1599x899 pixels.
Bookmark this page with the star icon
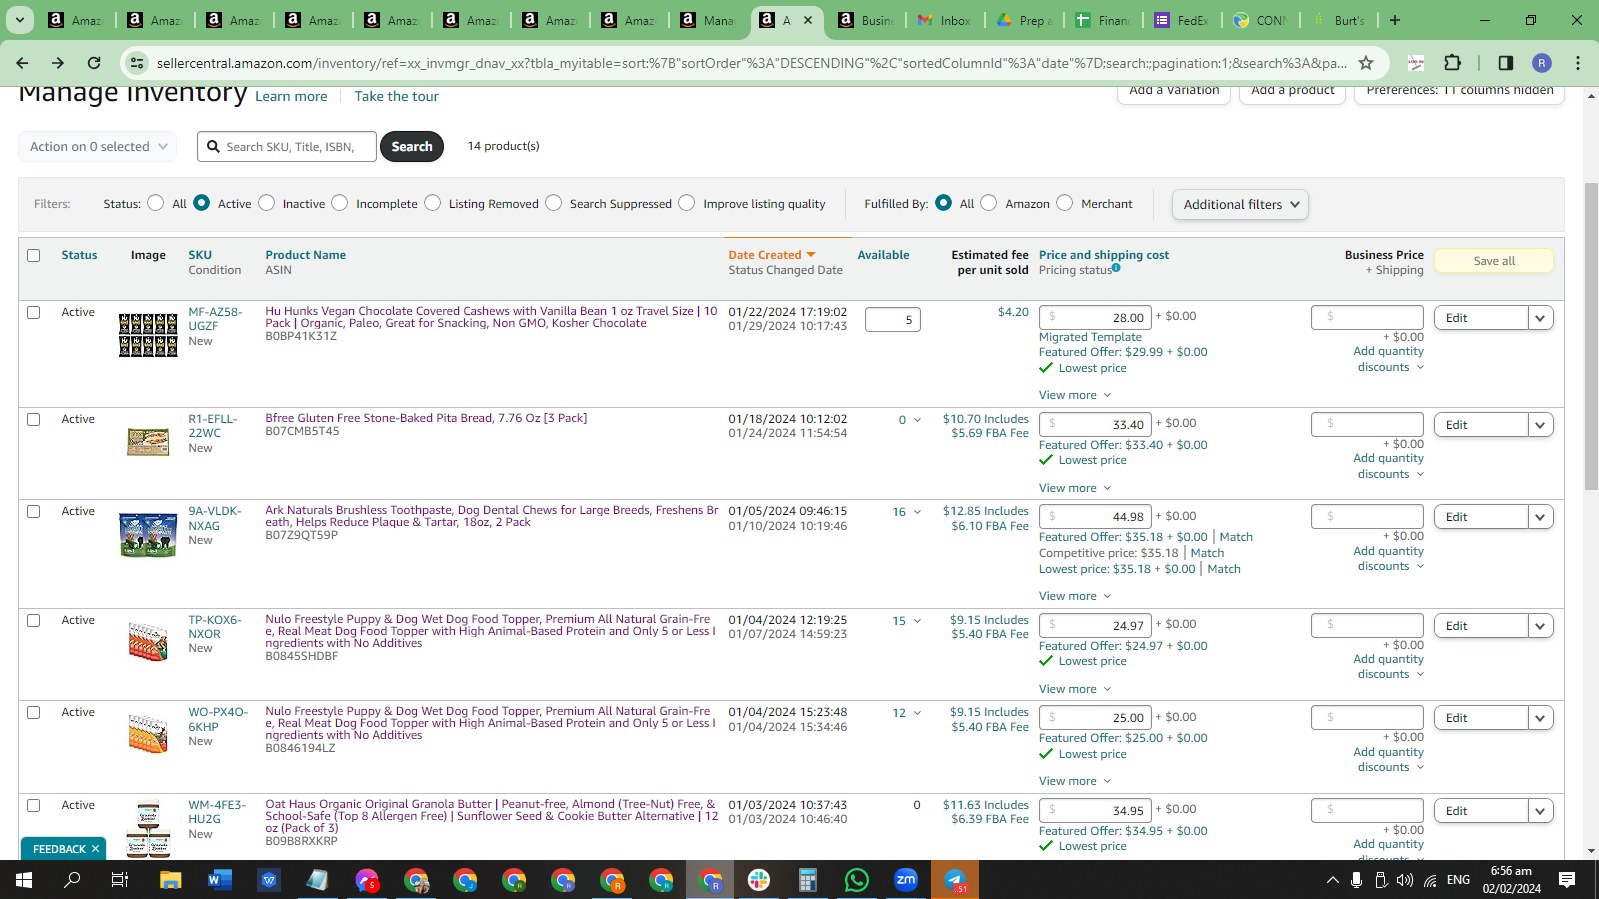pos(1366,63)
